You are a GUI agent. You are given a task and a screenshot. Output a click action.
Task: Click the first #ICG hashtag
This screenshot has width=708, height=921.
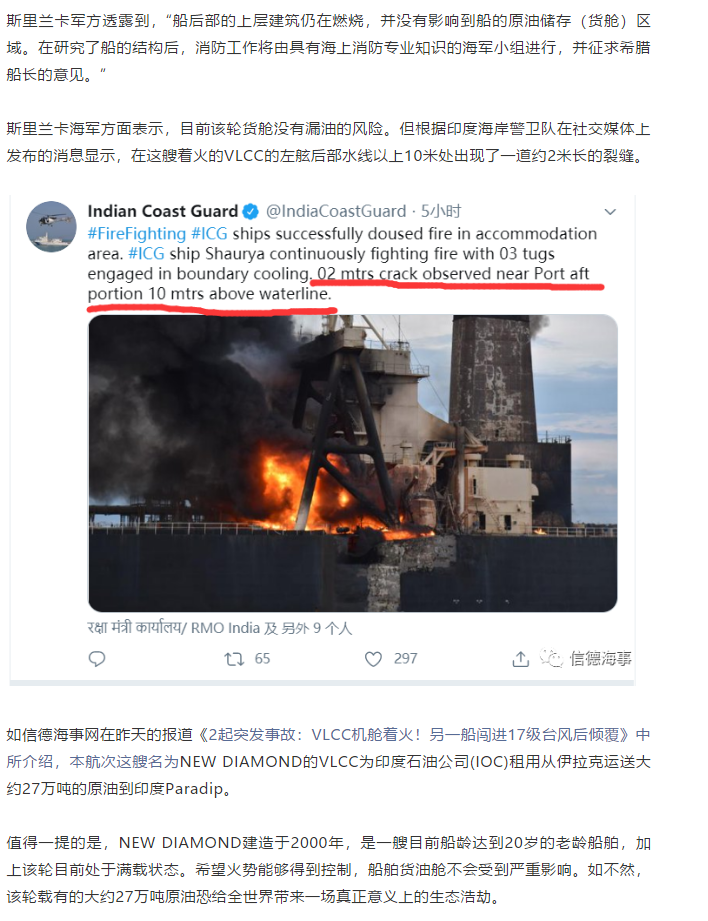coord(209,234)
